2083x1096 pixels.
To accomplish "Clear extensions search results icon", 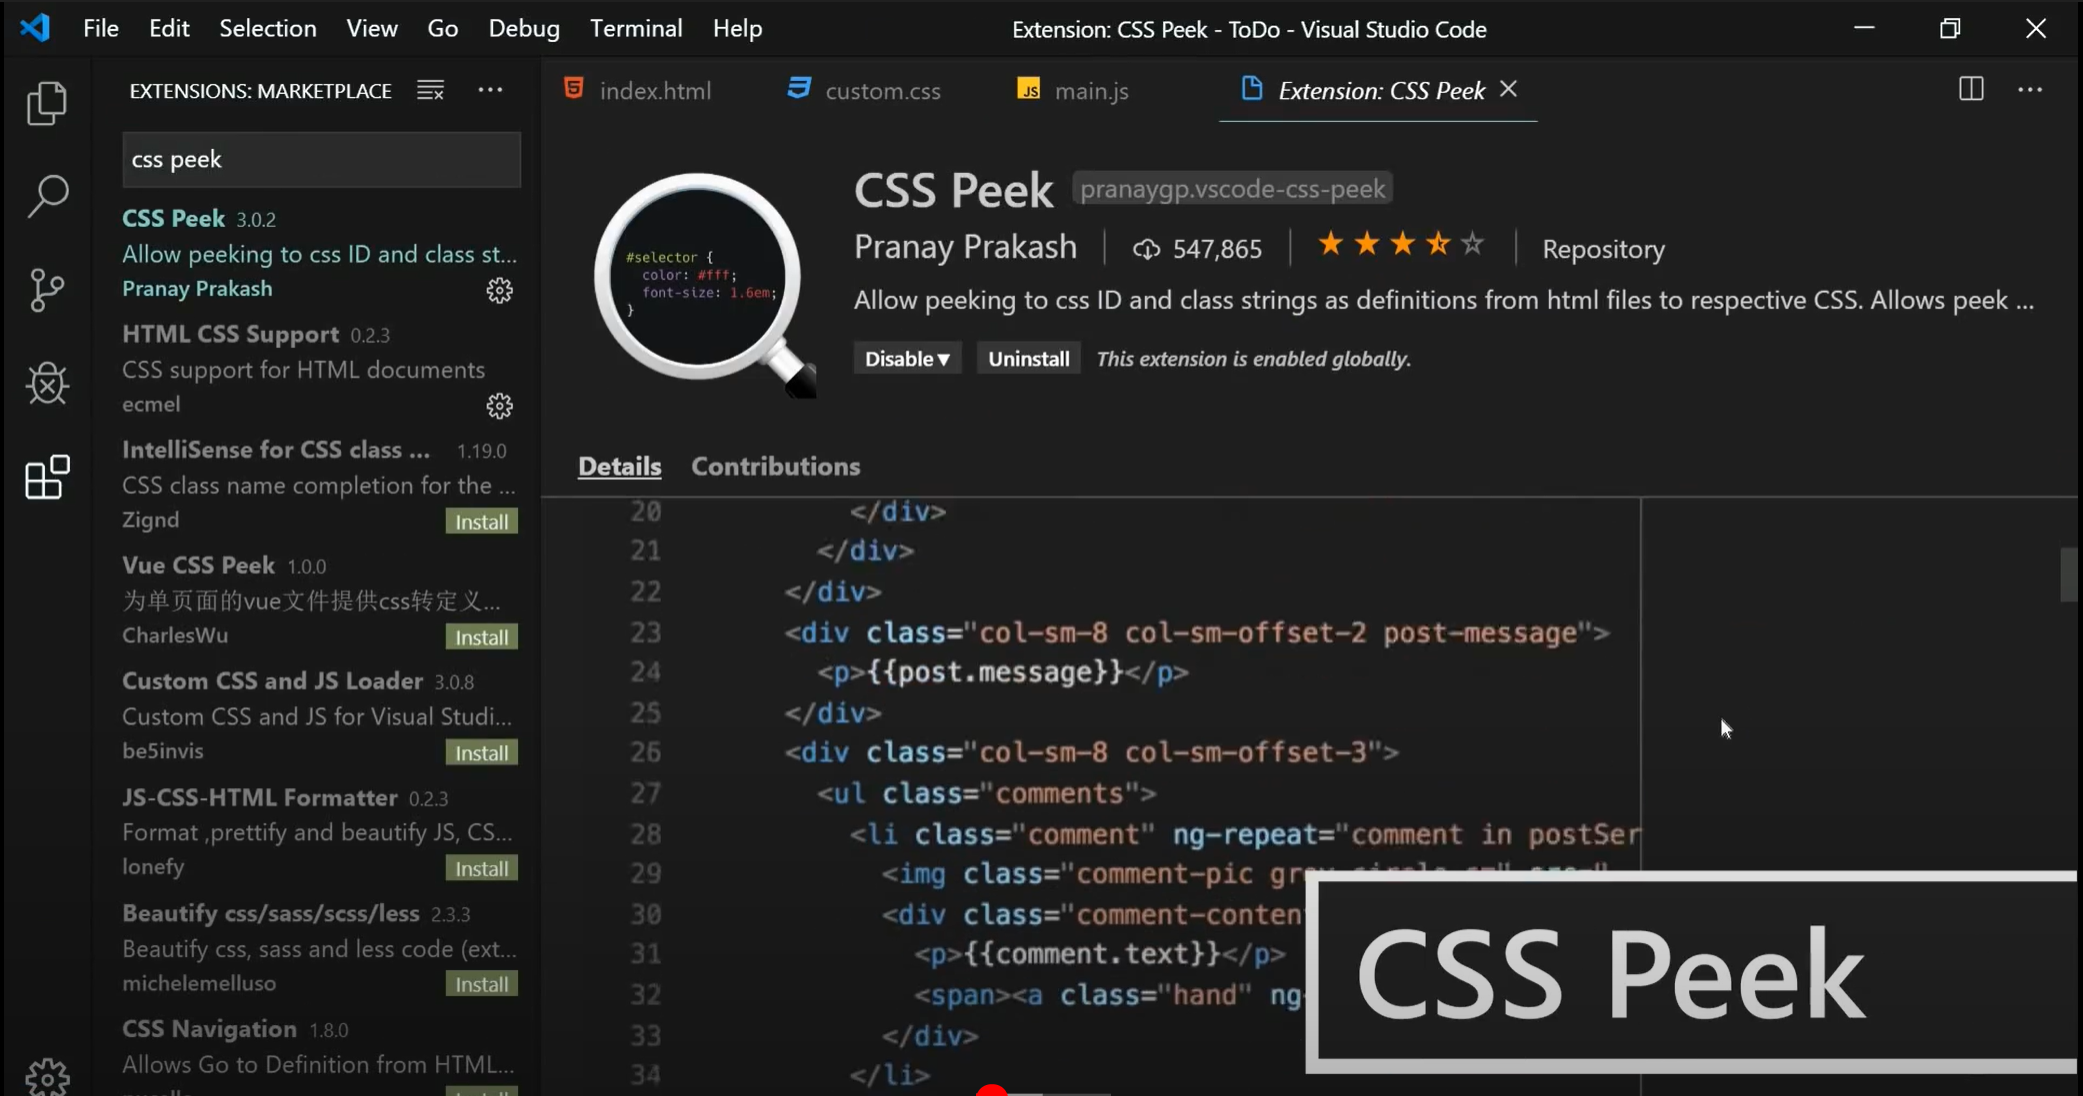I will [430, 91].
